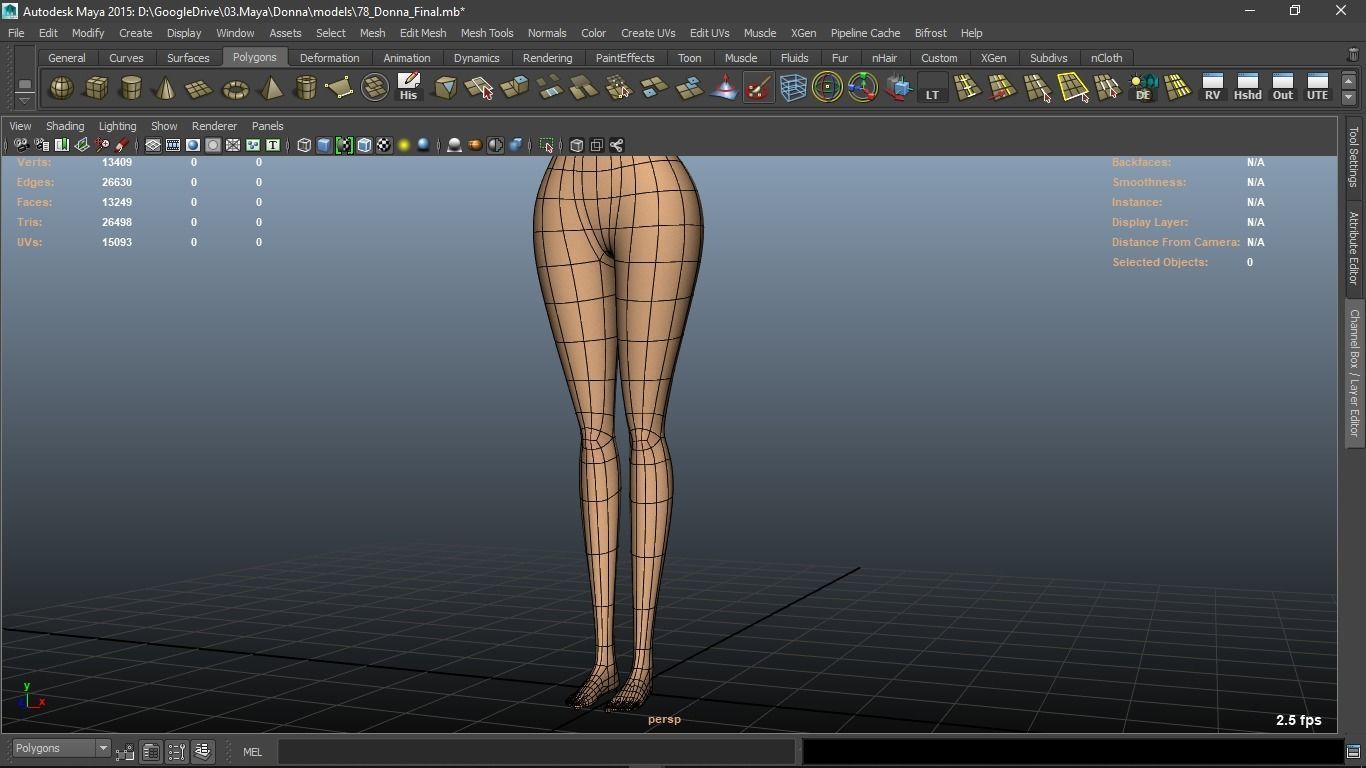1366x768 pixels.
Task: Toggle smooth shade all display
Action: (324, 145)
